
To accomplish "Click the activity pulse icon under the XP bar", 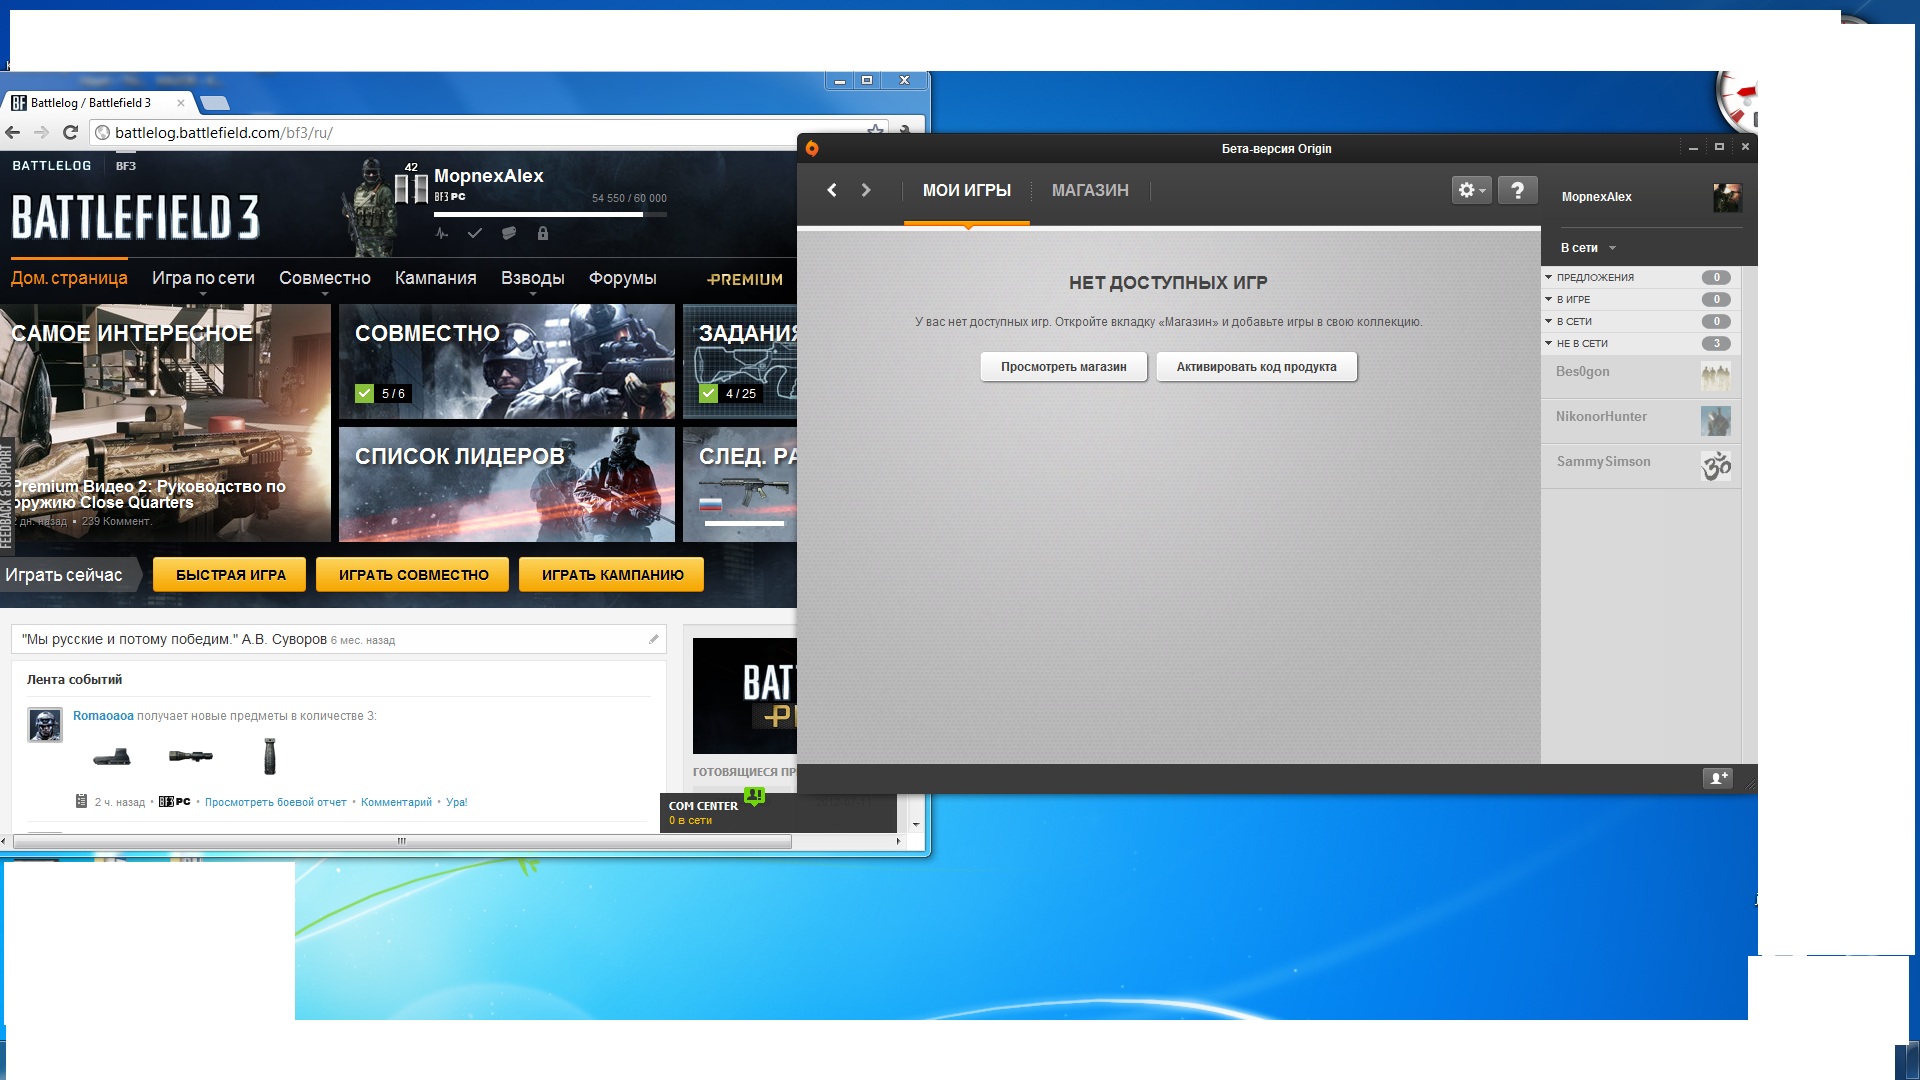I will pos(442,233).
